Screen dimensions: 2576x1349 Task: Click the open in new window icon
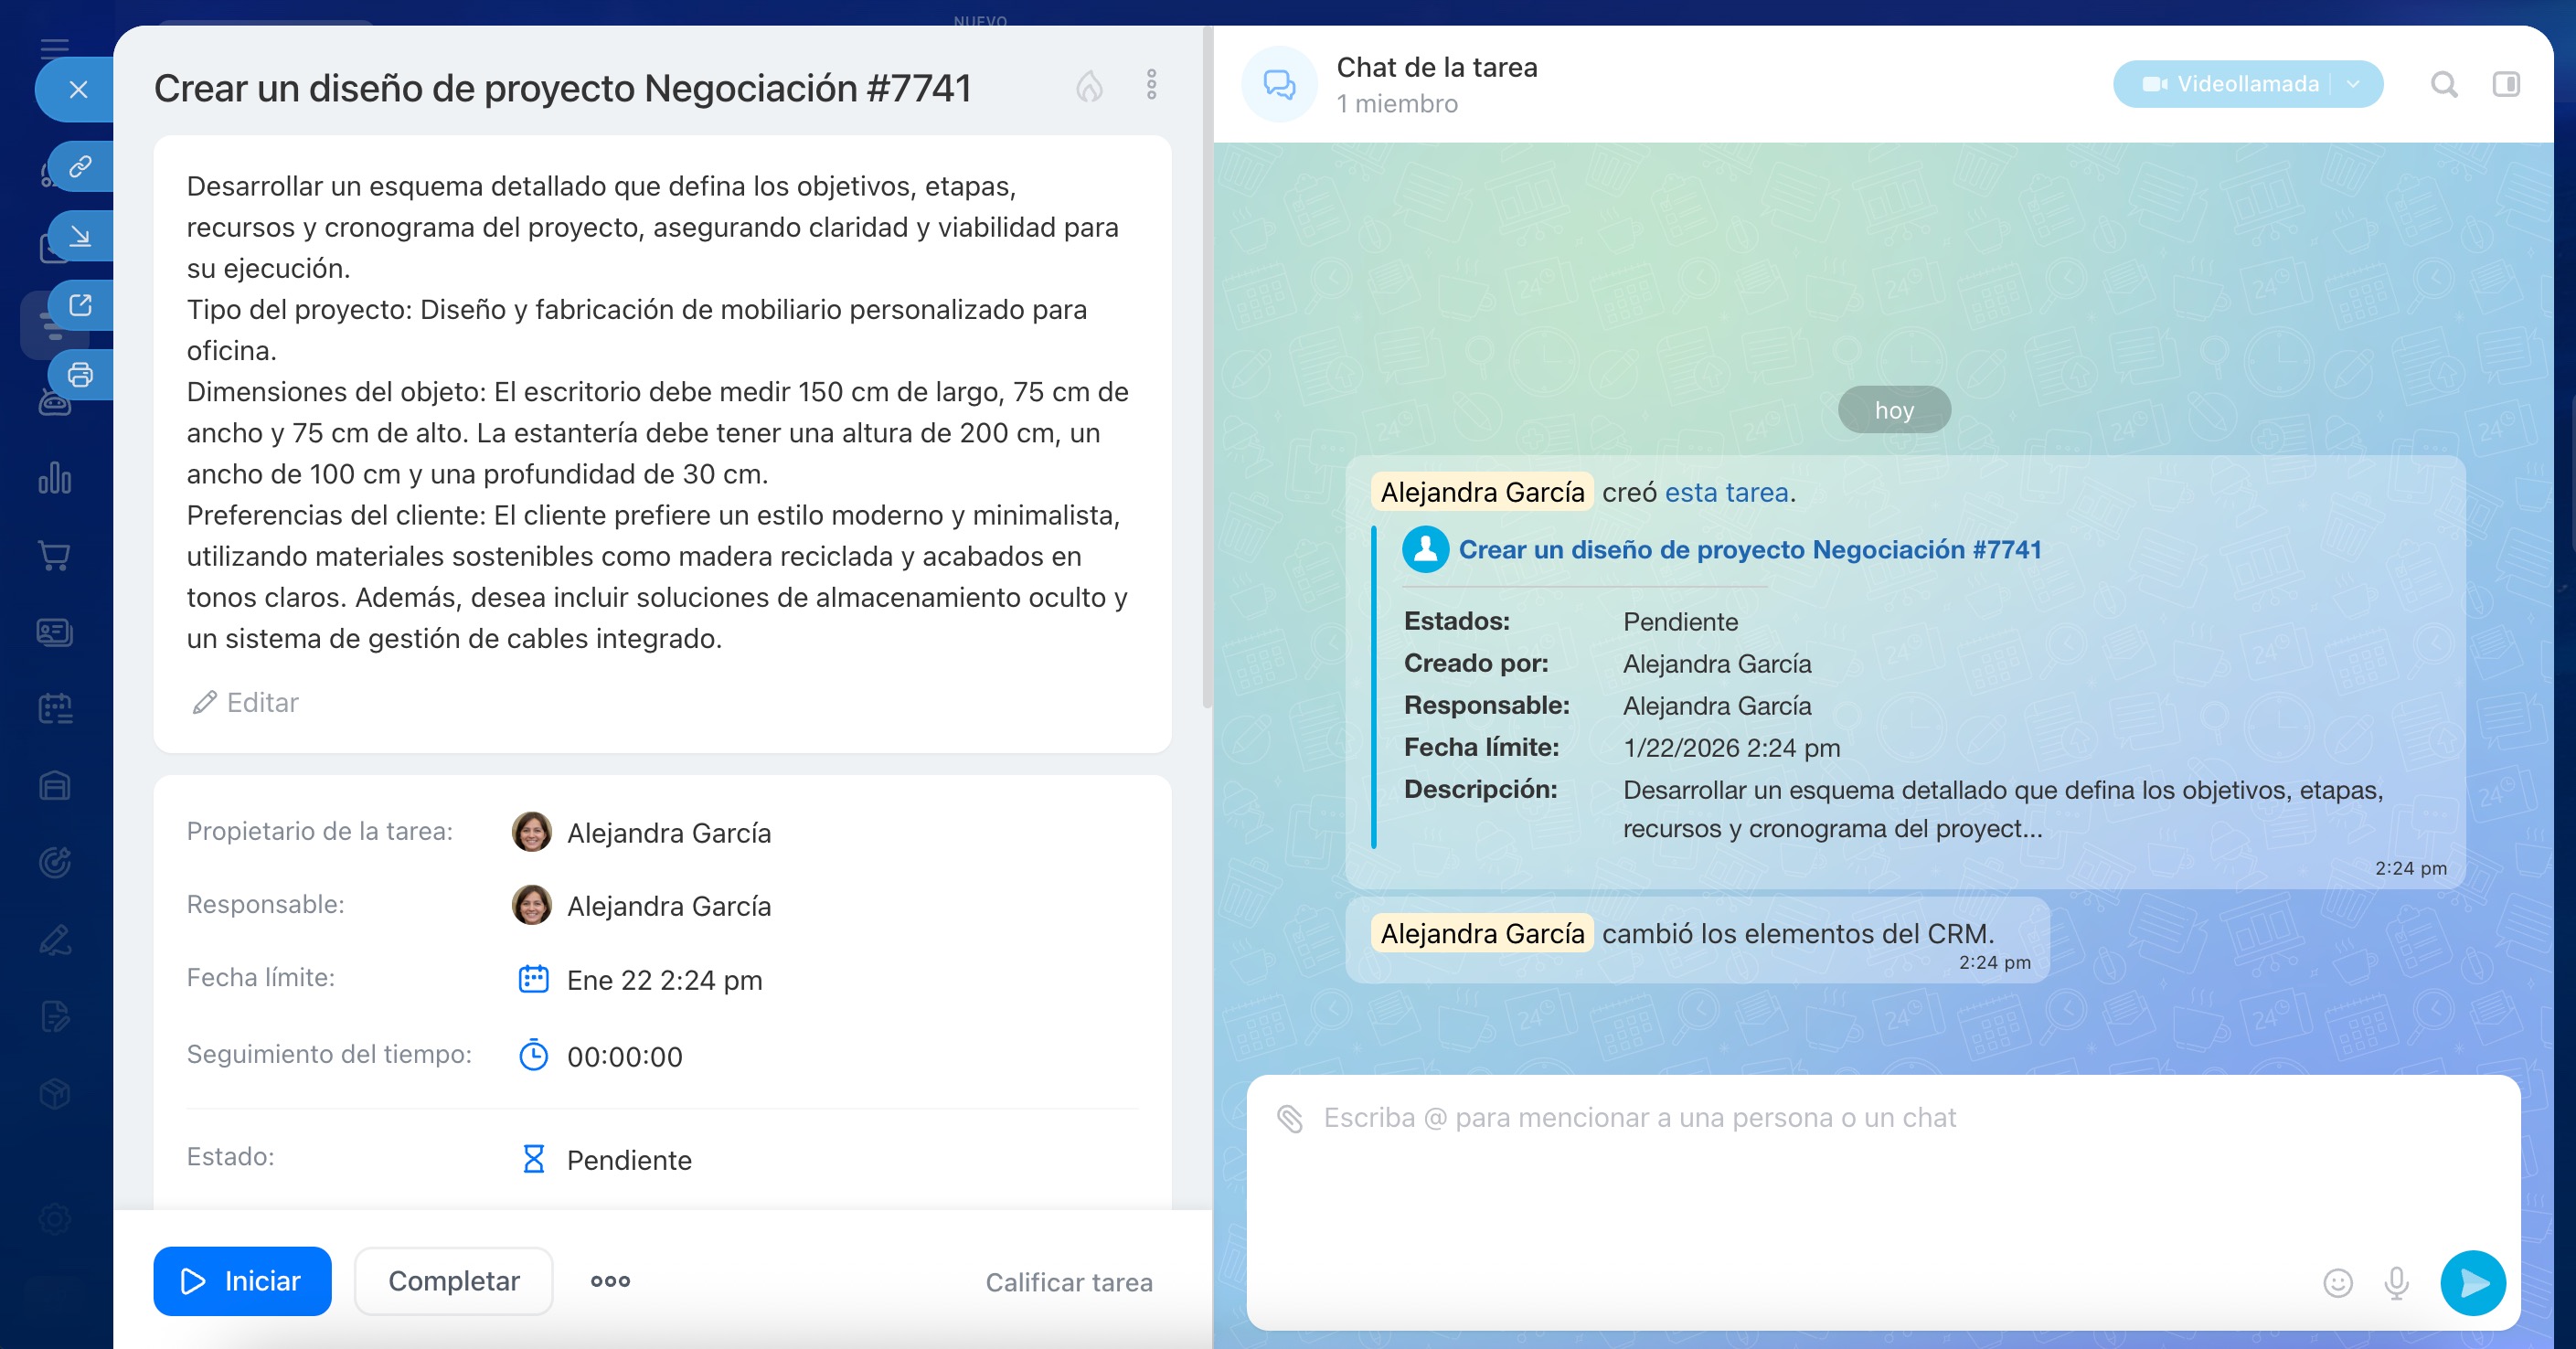click(x=80, y=305)
